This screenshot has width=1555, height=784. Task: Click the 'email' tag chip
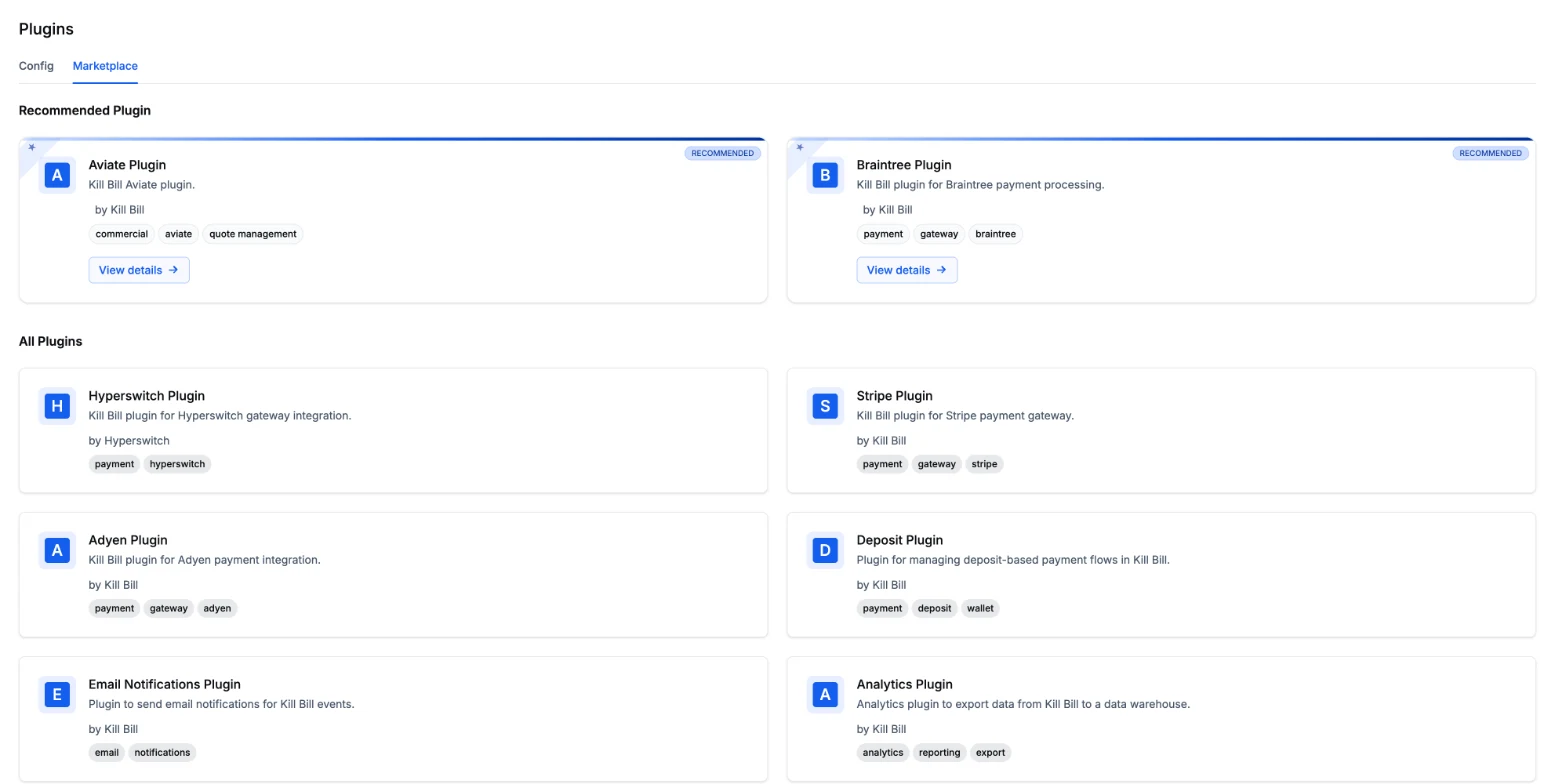[107, 752]
